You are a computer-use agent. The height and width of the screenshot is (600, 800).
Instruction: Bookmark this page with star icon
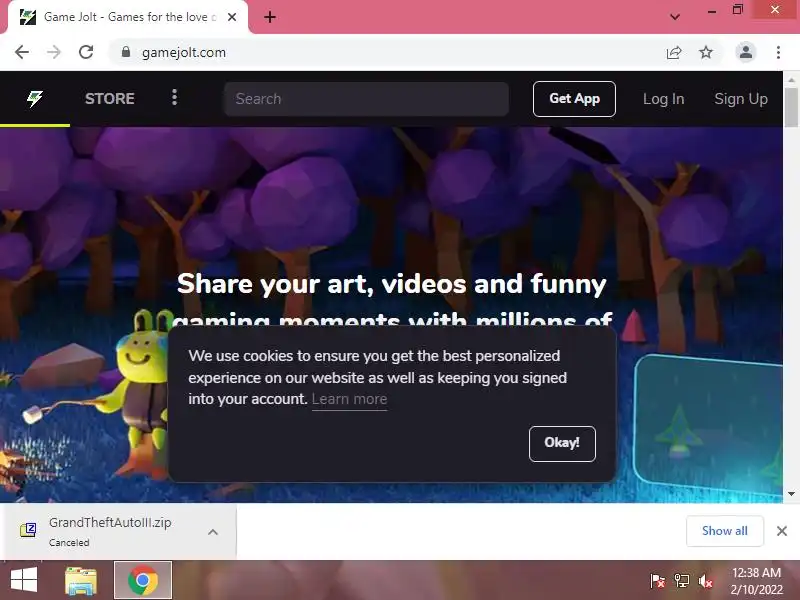click(706, 52)
